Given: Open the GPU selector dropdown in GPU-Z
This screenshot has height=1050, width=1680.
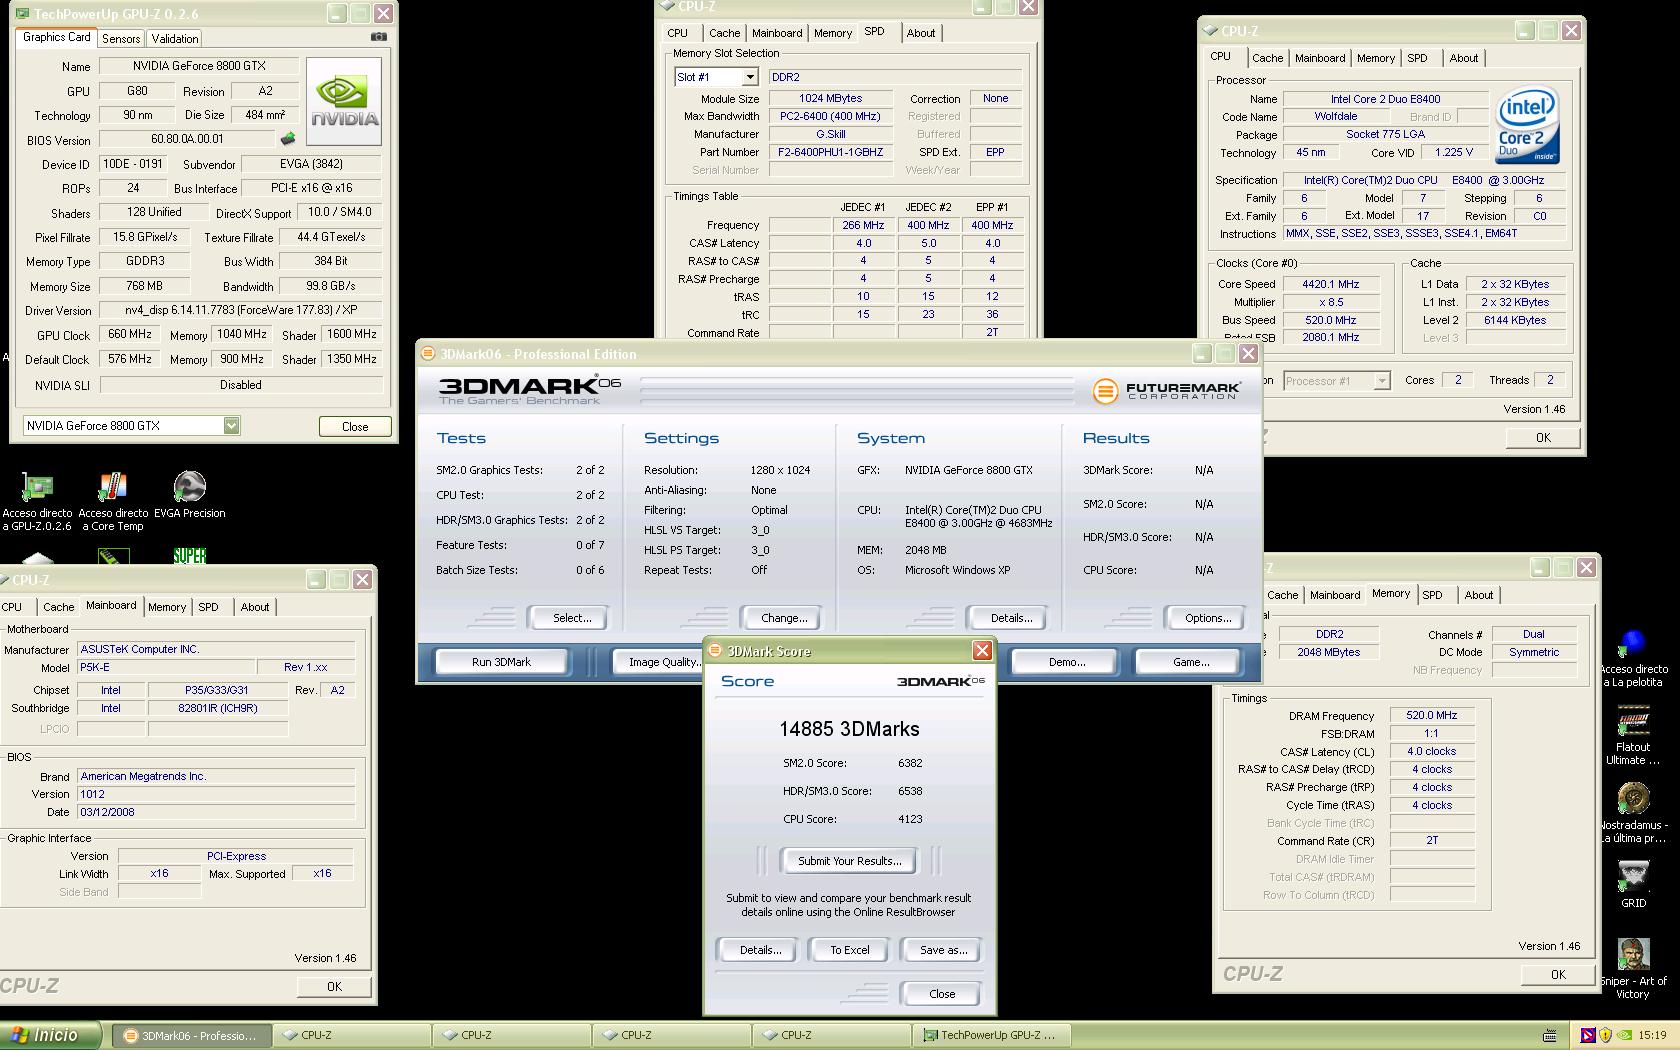Looking at the screenshot, I should click(x=231, y=426).
